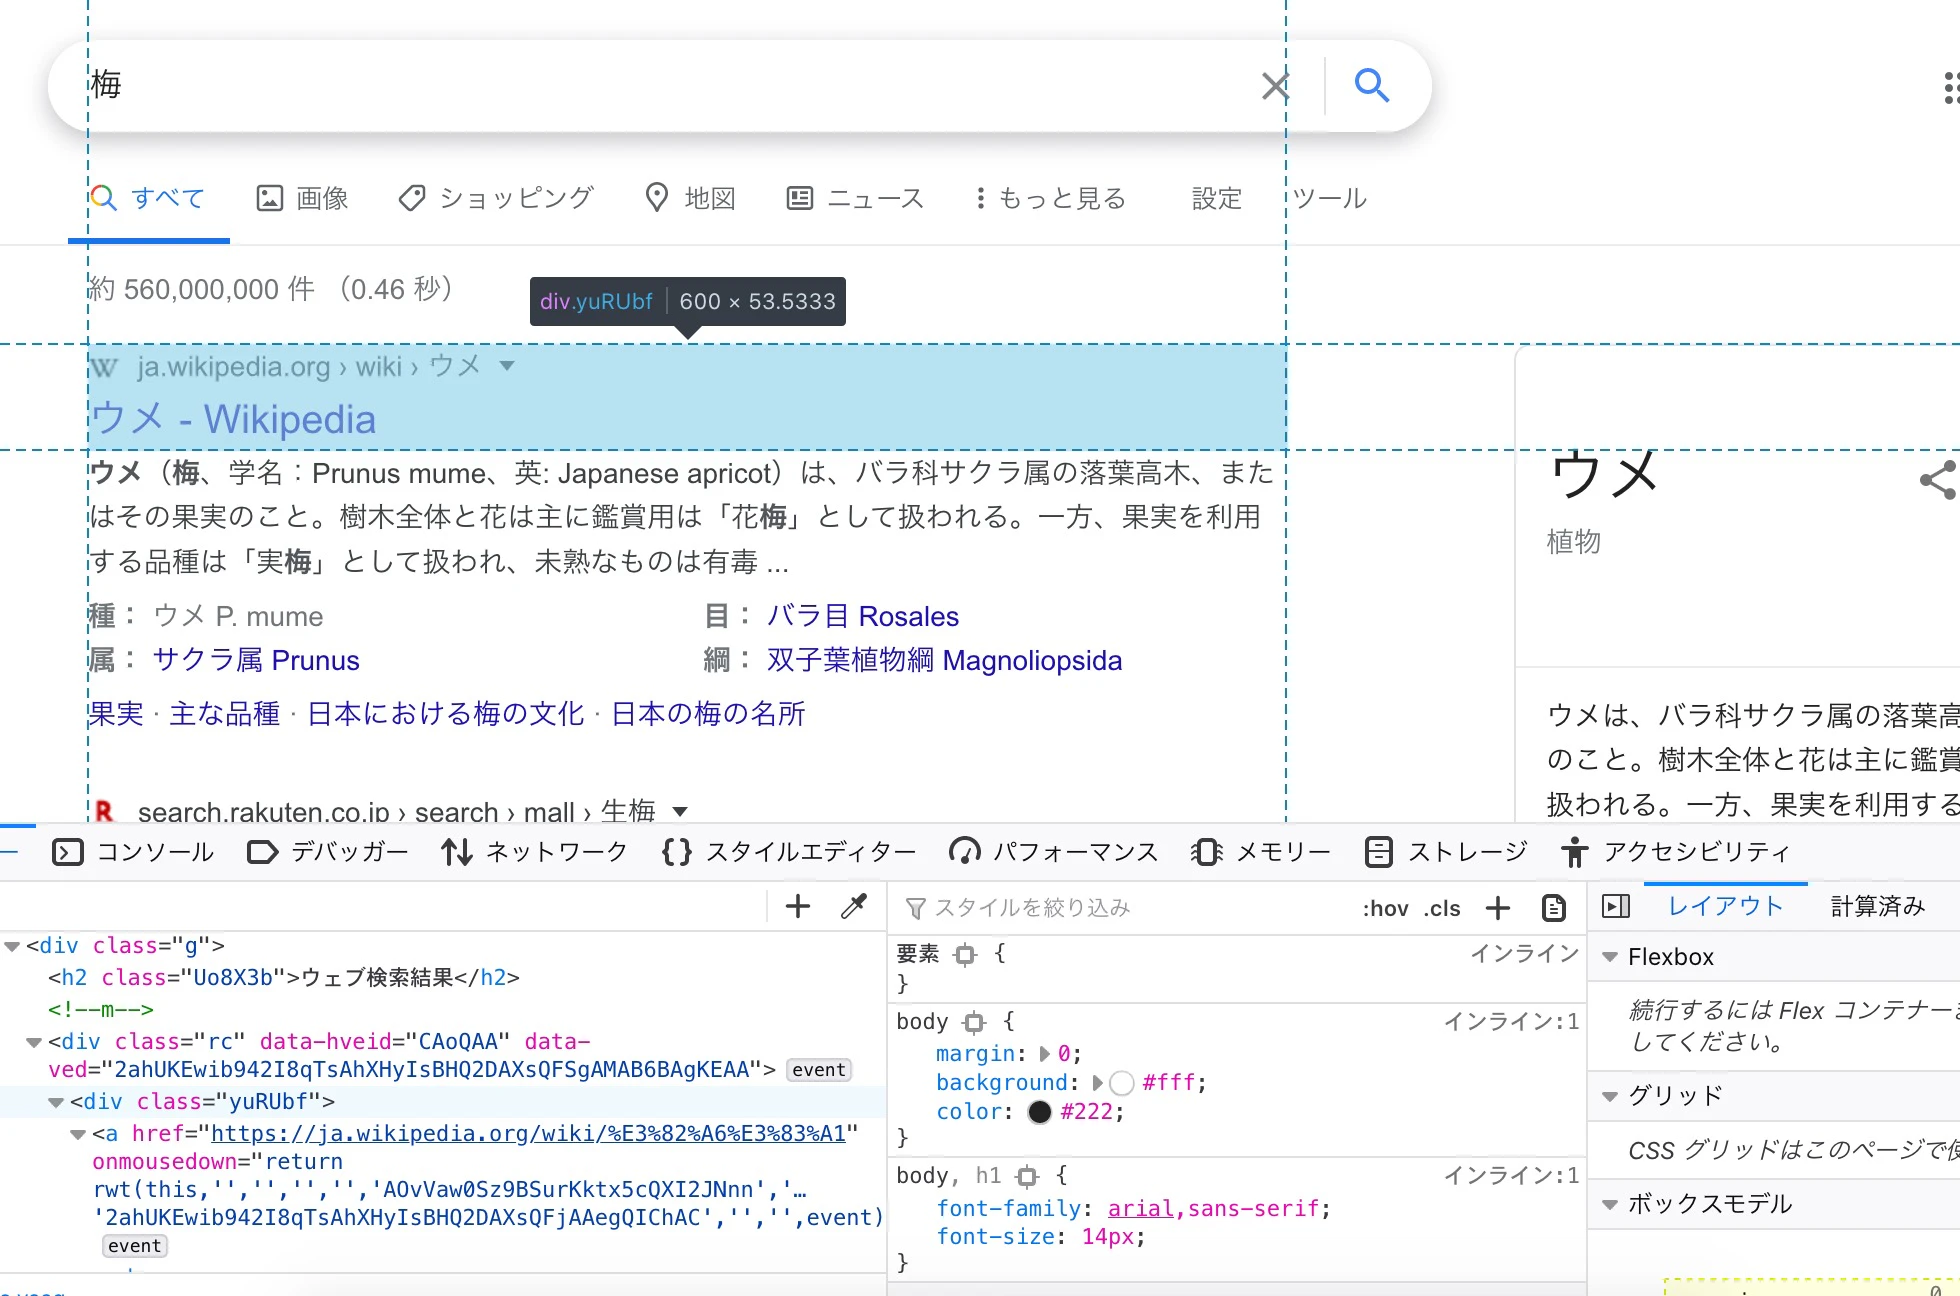Viewport: 1960px width, 1296px height.
Task: Click the arial font-family value
Action: pyautogui.click(x=1140, y=1209)
